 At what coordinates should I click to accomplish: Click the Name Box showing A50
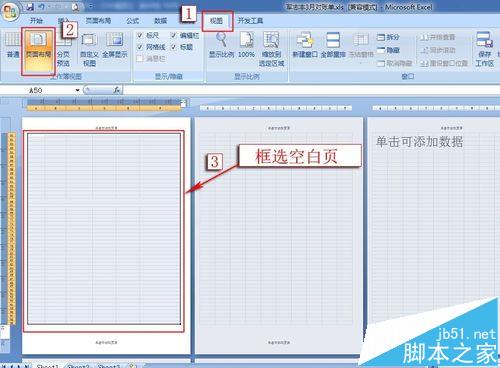pos(36,90)
